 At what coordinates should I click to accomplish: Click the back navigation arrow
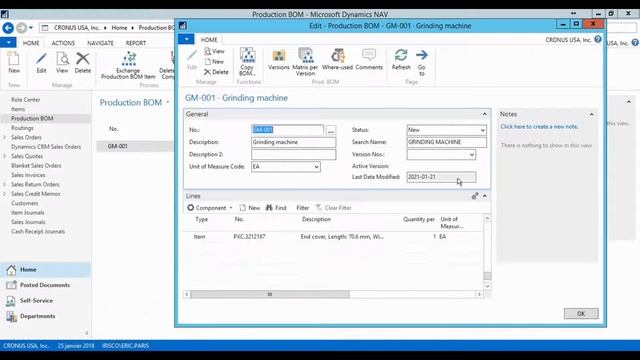[x=8, y=28]
